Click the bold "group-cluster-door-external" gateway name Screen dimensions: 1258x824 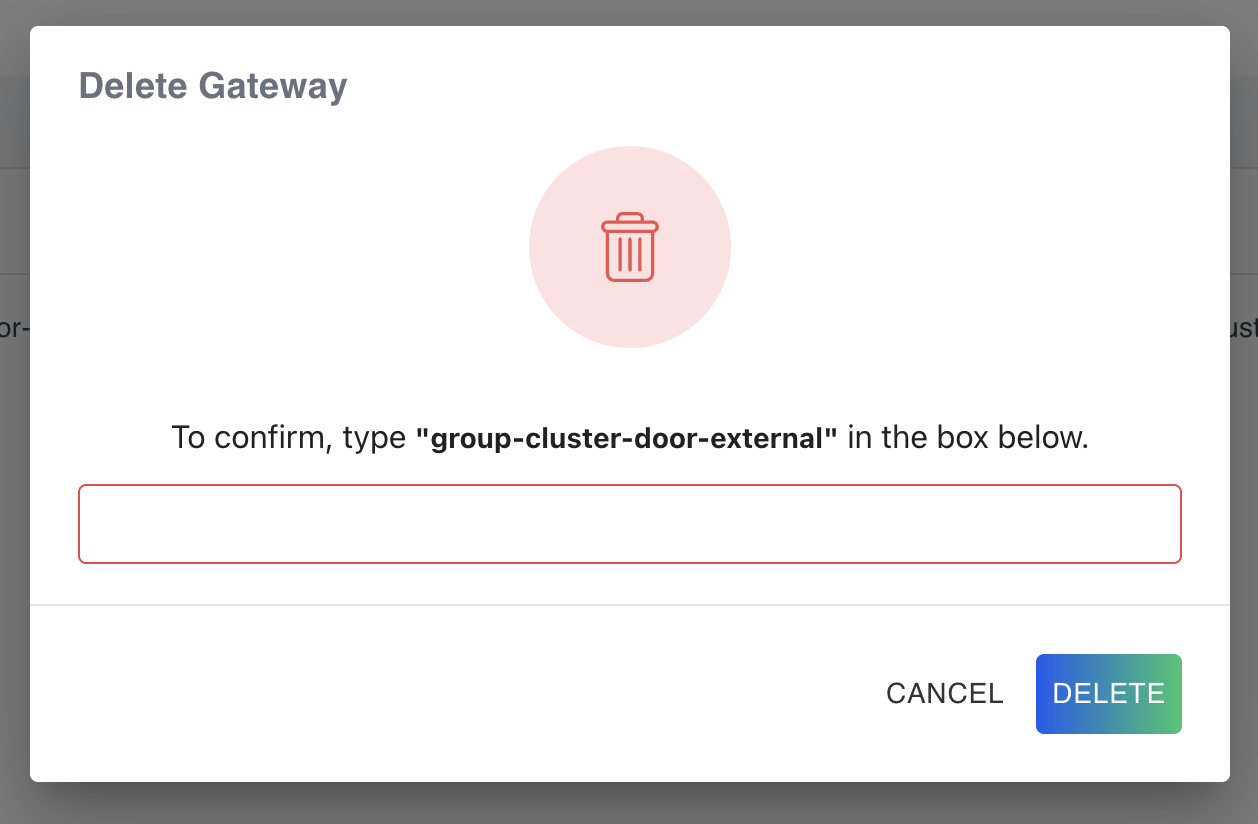tap(628, 438)
